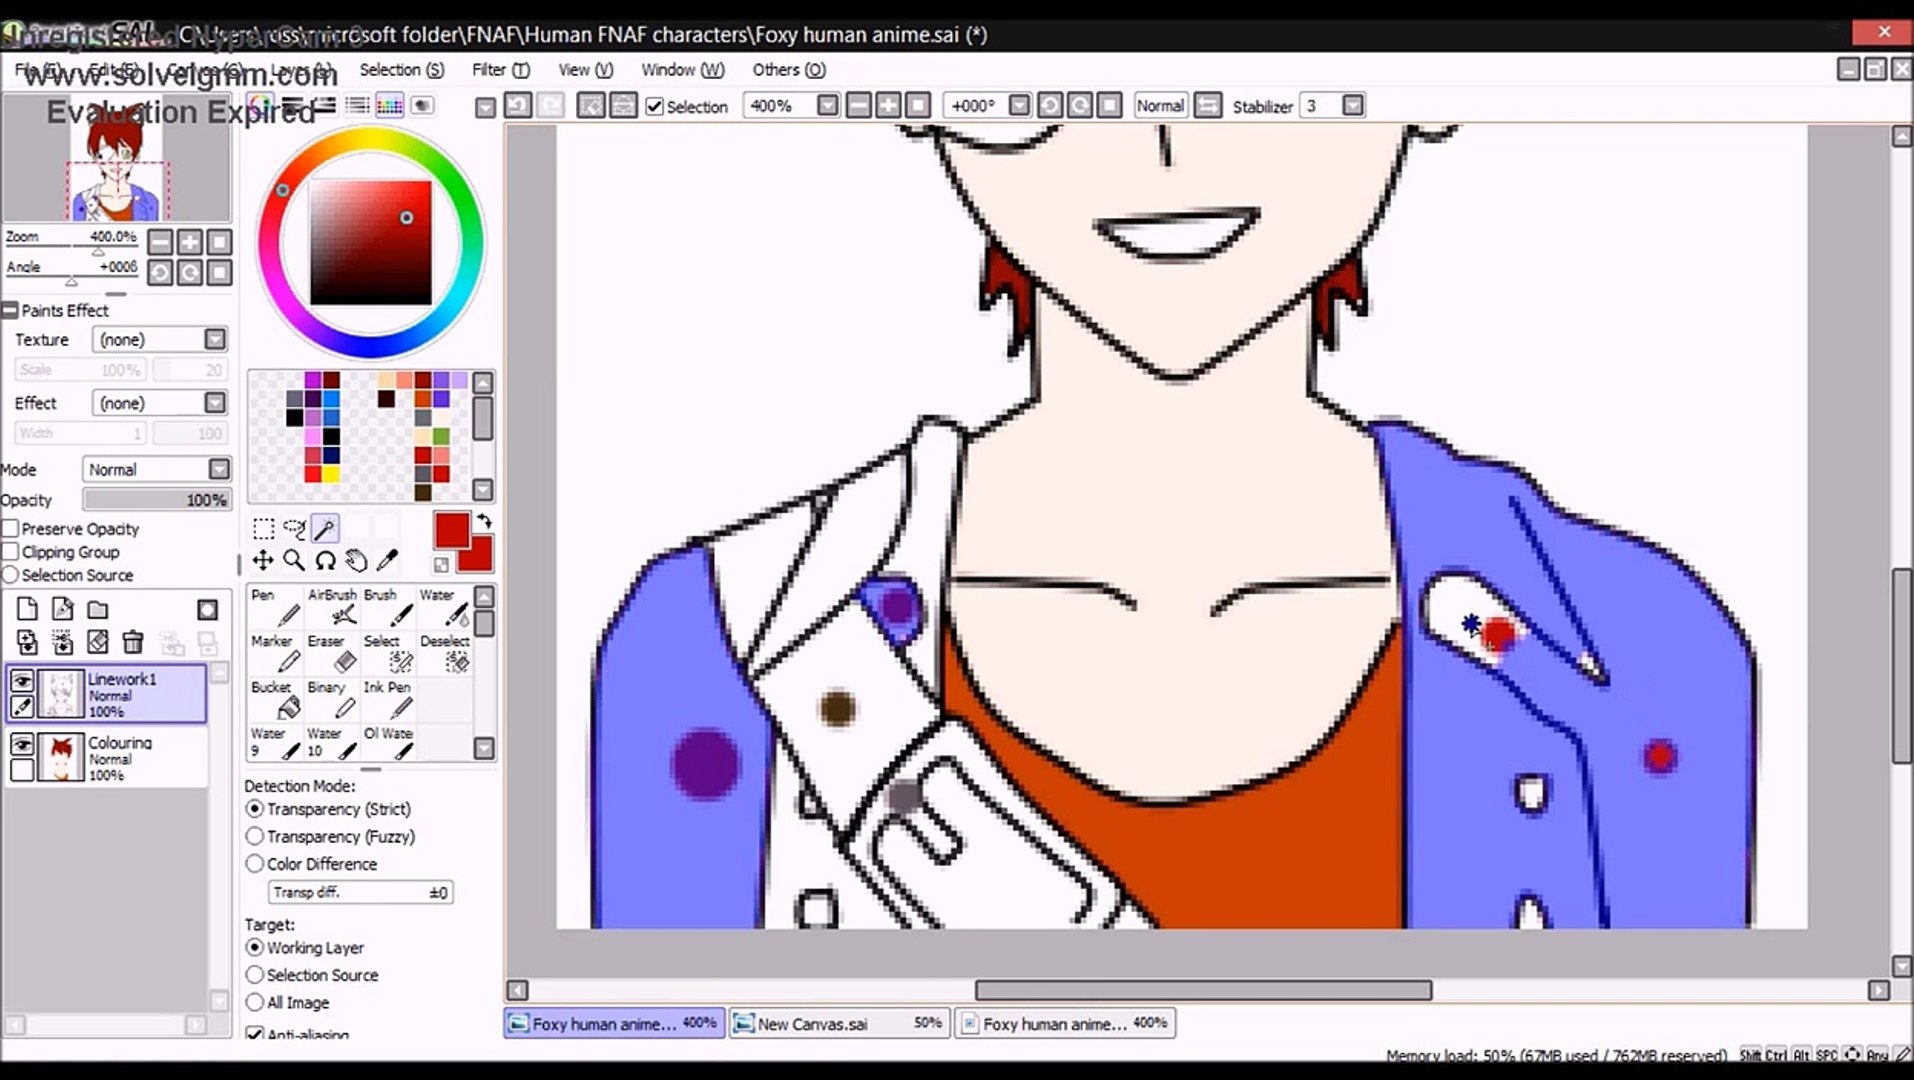Choose the Binary pen tool
This screenshot has height=1080, width=1914.
332,699
